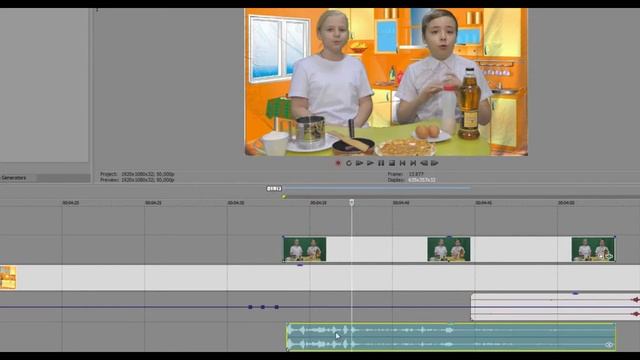The height and width of the screenshot is (360, 640).
Task: Step back with the Previous Frame button
Action: coord(424,163)
